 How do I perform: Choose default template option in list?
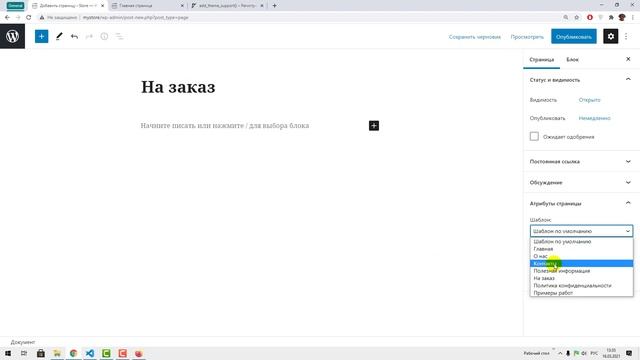click(582, 242)
